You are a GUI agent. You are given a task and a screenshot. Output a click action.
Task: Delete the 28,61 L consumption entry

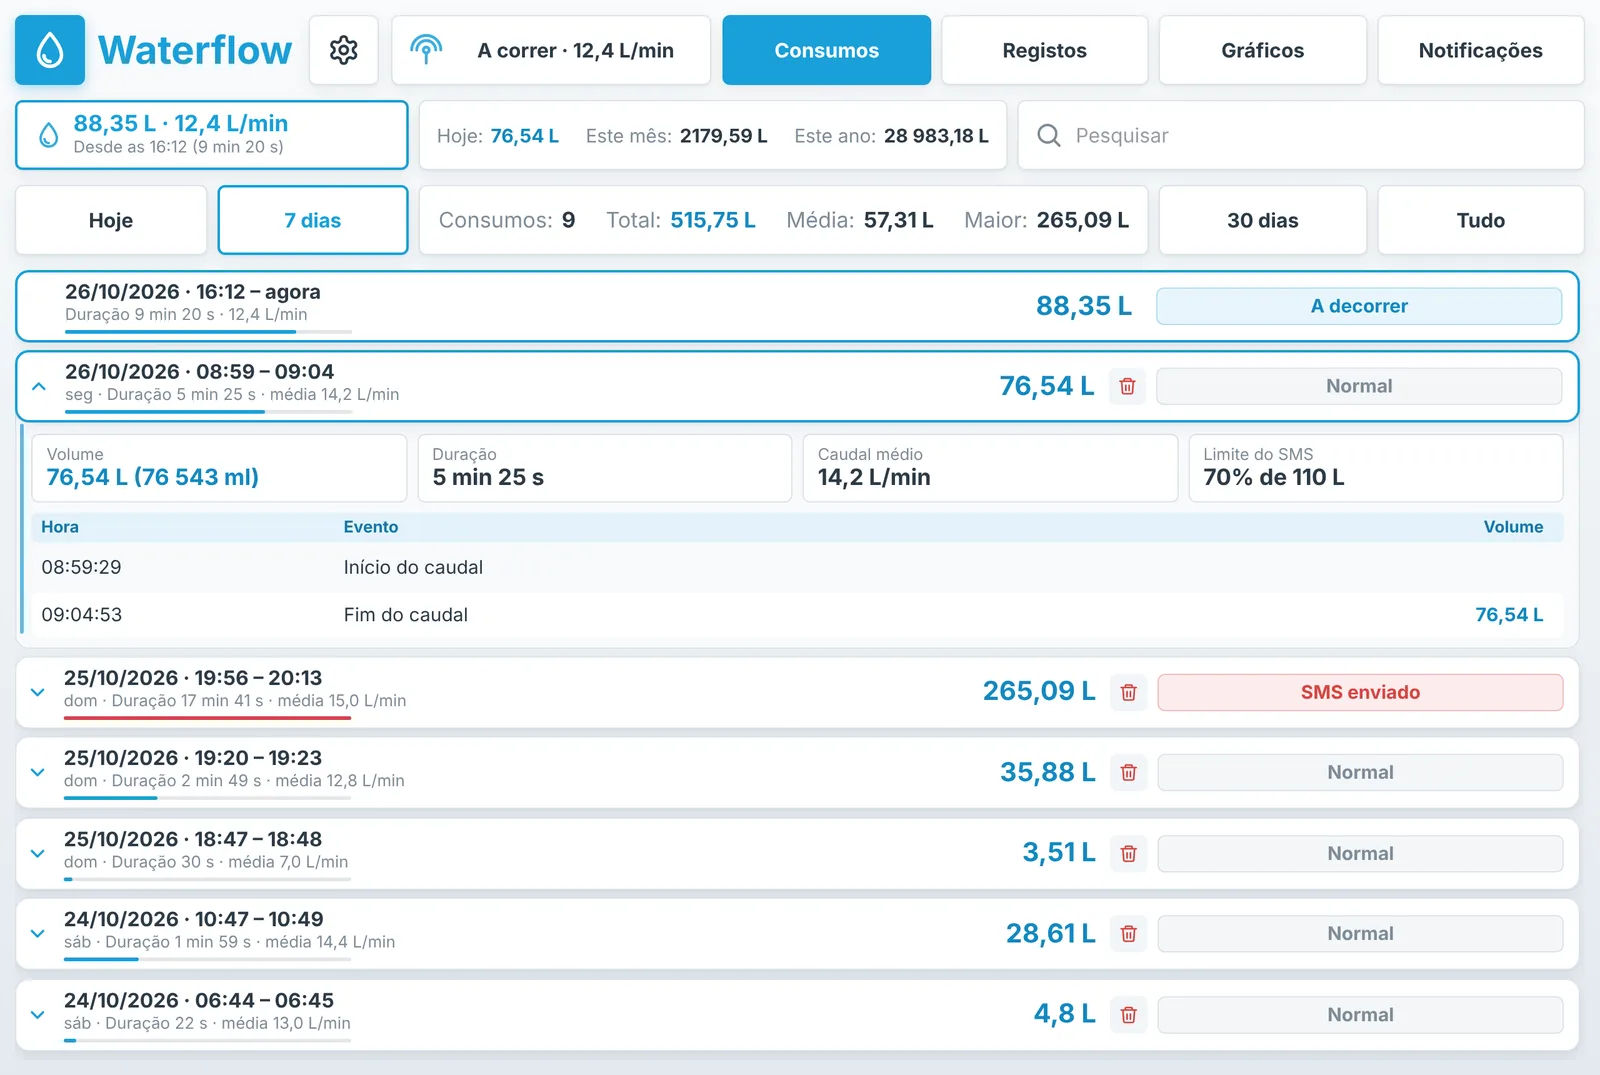click(x=1129, y=933)
